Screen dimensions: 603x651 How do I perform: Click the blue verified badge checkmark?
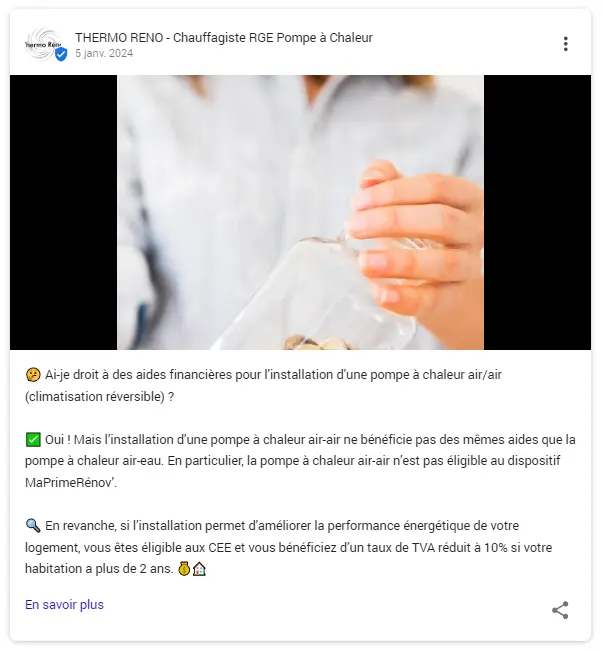(61, 54)
